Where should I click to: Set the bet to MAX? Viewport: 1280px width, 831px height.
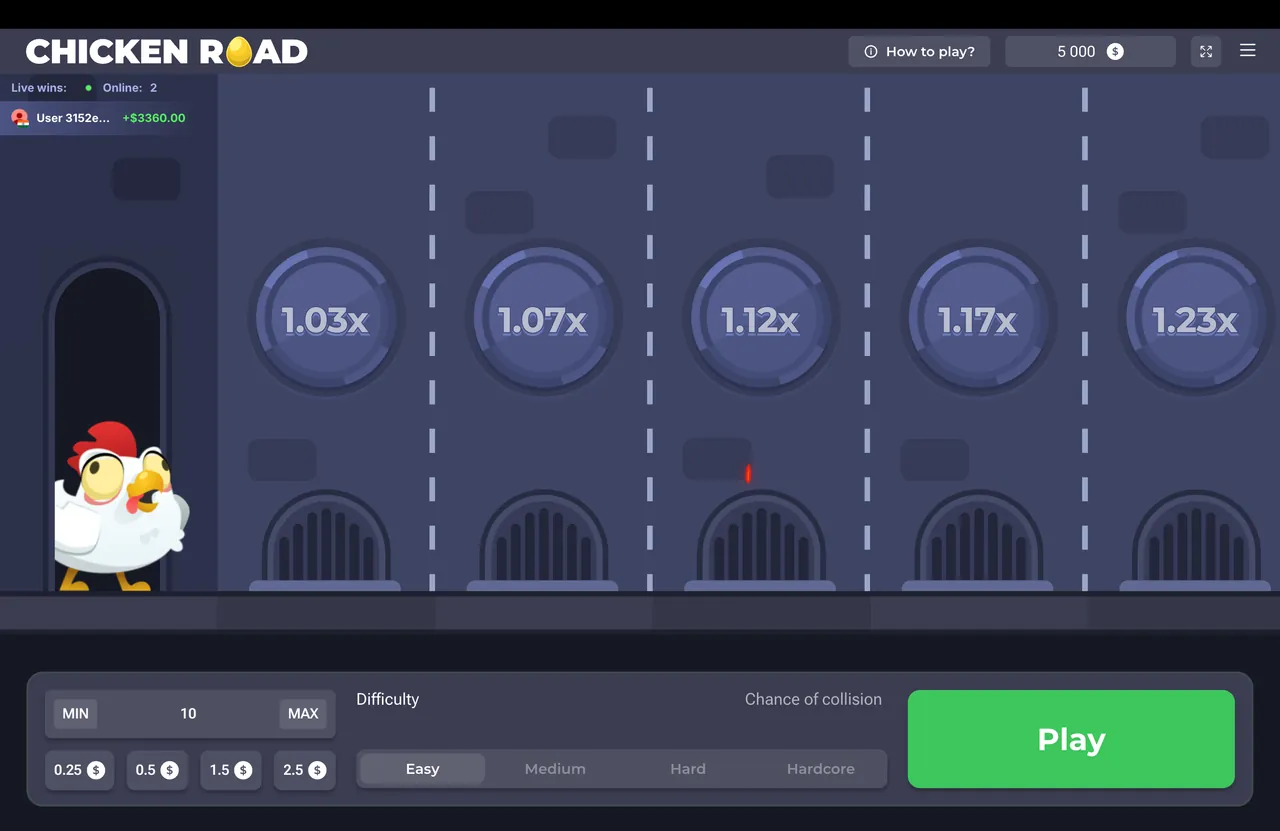(x=303, y=713)
